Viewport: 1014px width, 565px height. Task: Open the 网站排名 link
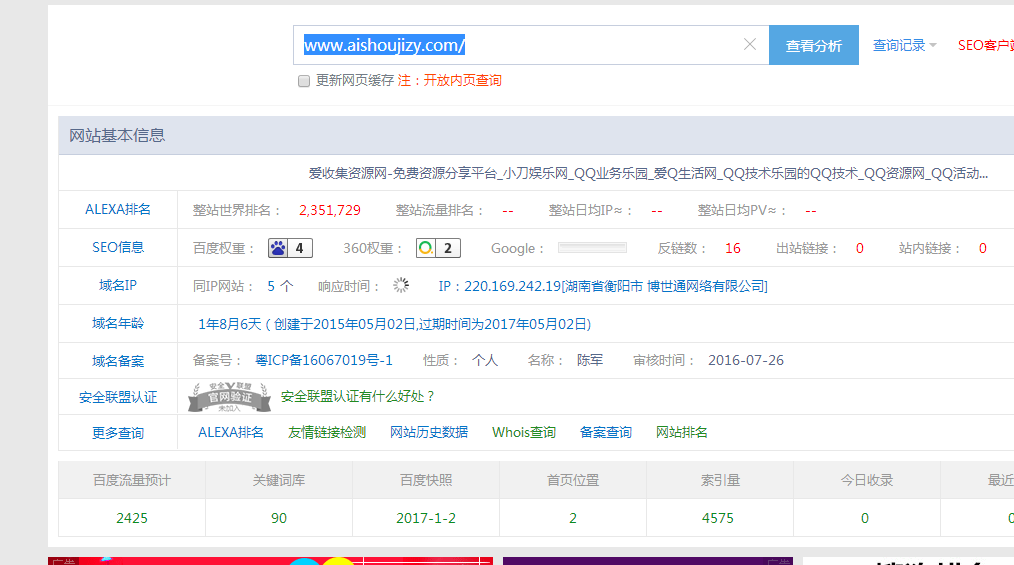[x=682, y=432]
